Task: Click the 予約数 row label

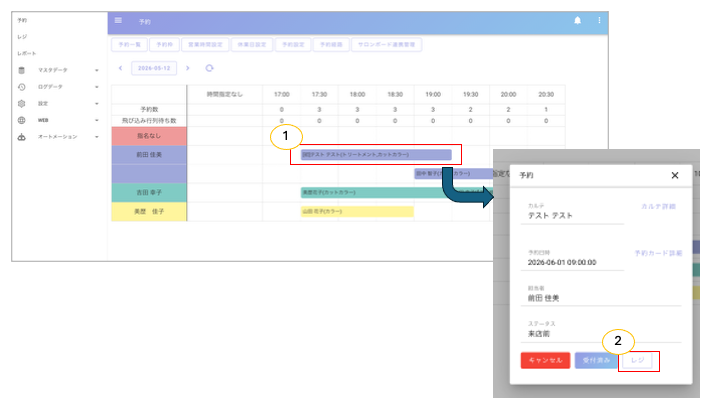Action: 149,109
